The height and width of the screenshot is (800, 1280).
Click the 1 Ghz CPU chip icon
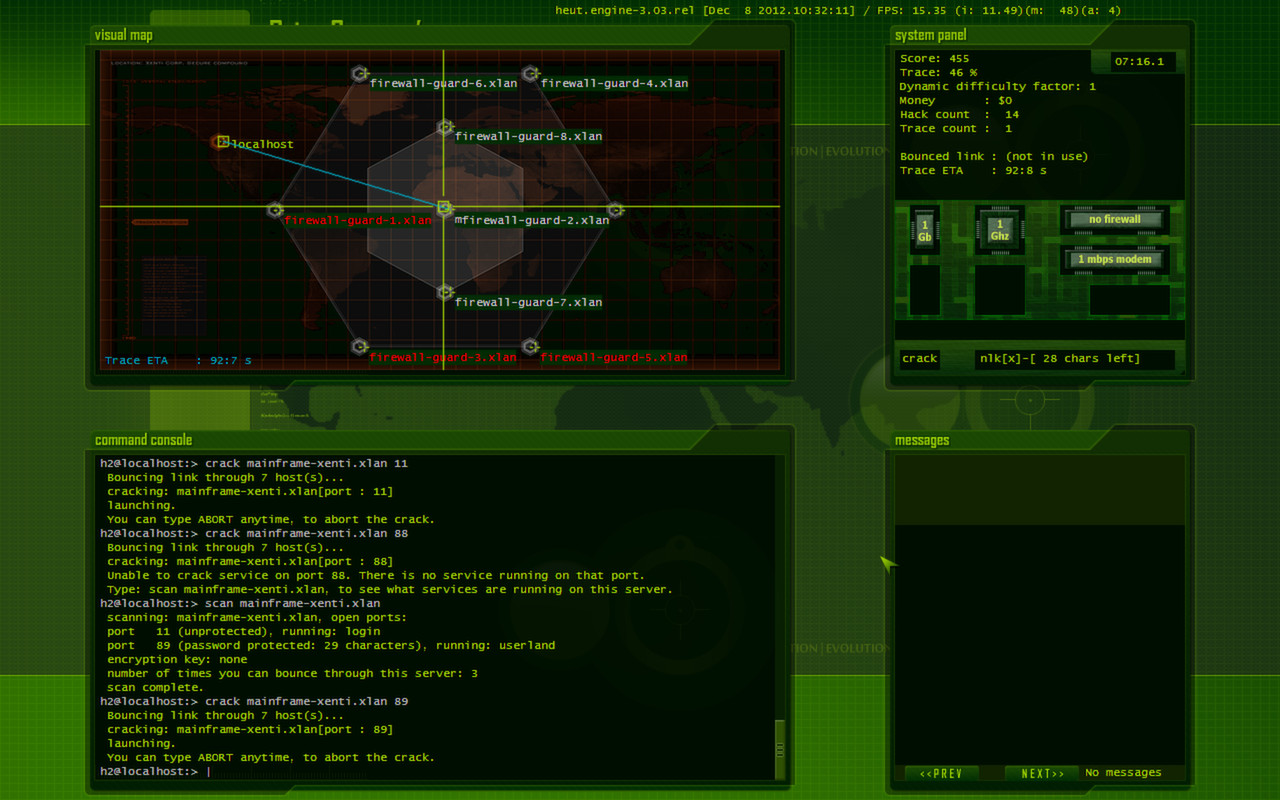pos(999,229)
